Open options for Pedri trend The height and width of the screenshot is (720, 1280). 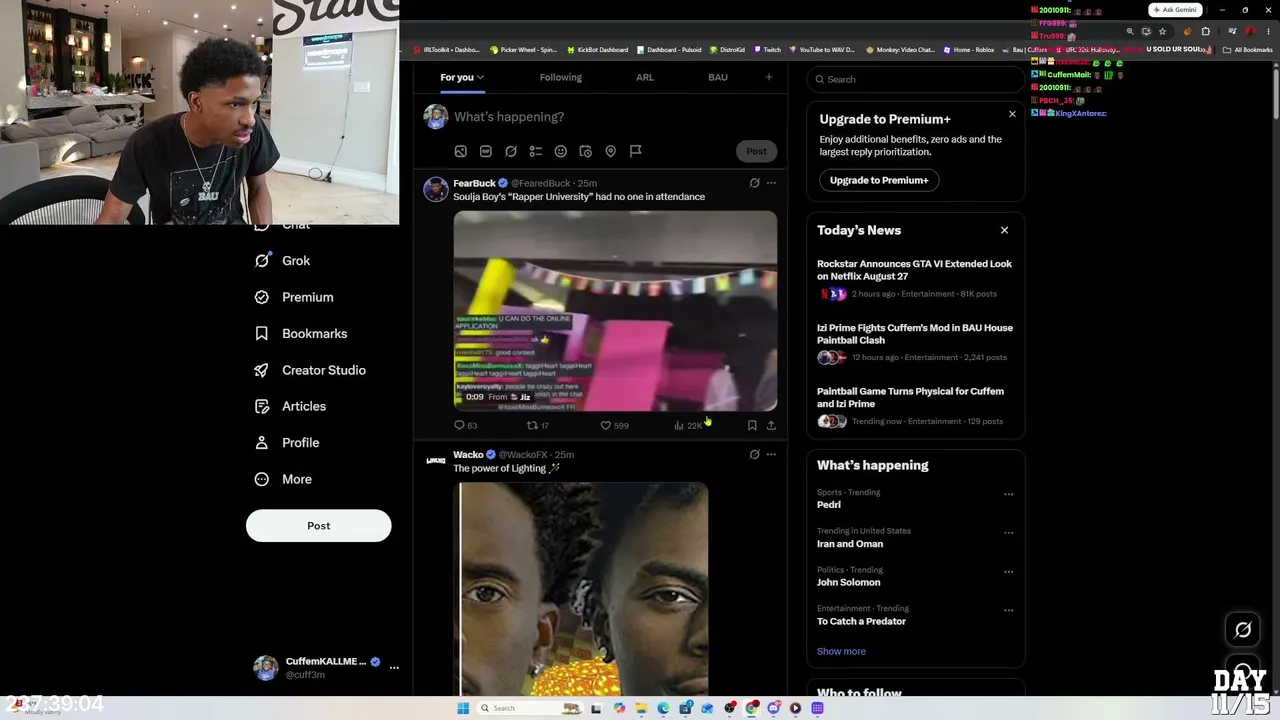tap(1008, 494)
